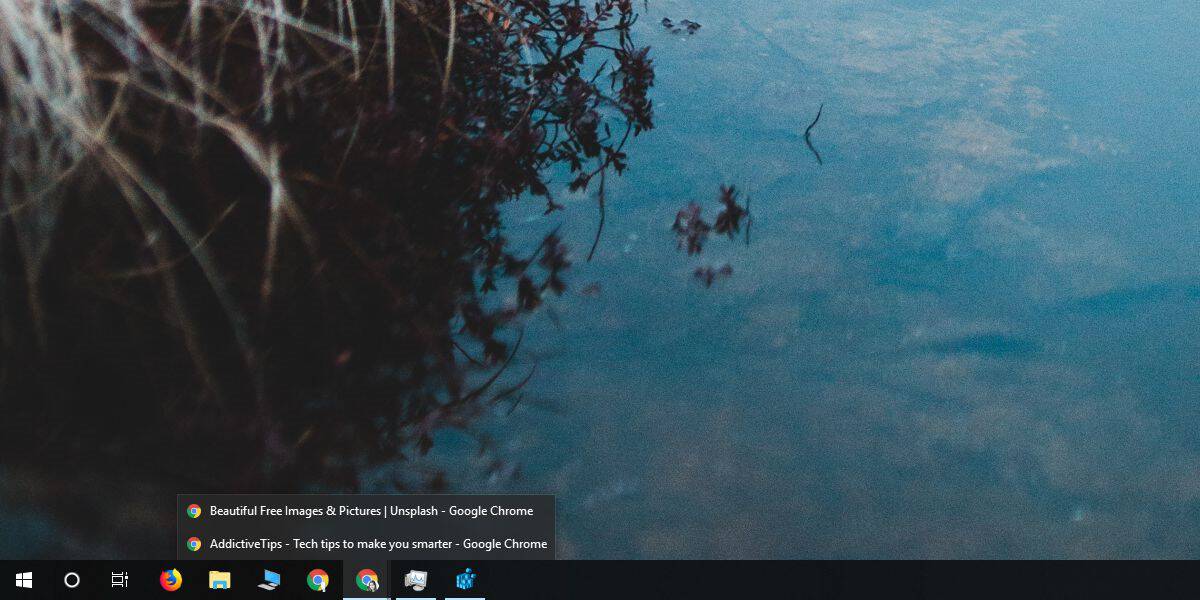Launch Firefox from the taskbar

(171, 580)
